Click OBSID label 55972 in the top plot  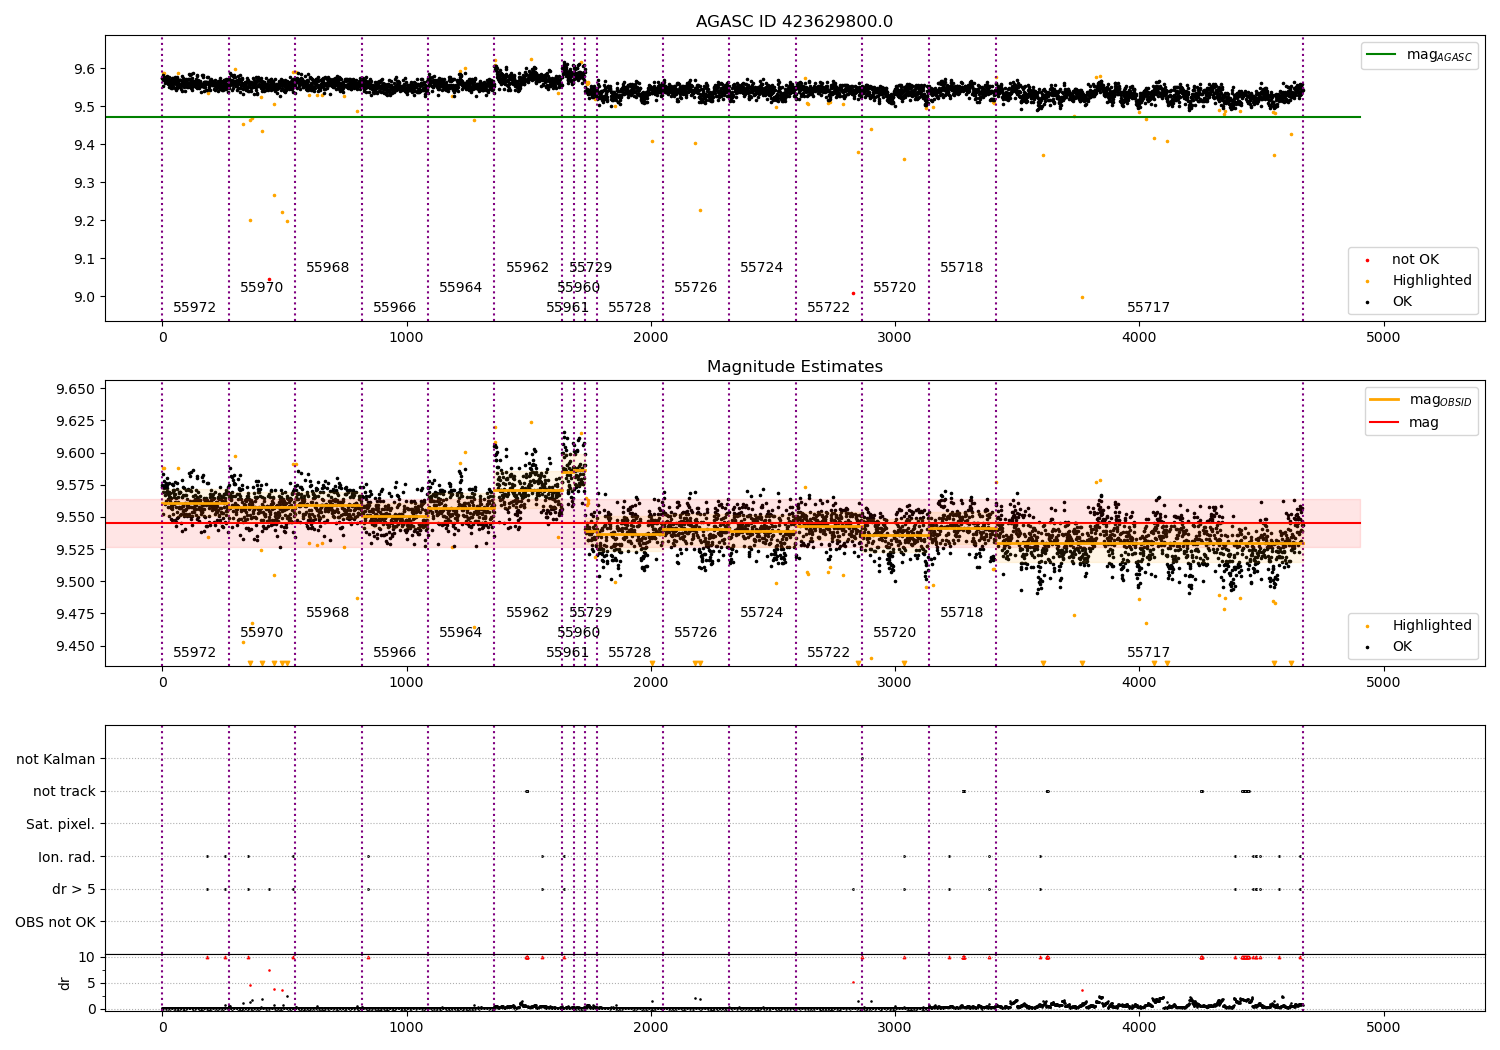pos(195,308)
